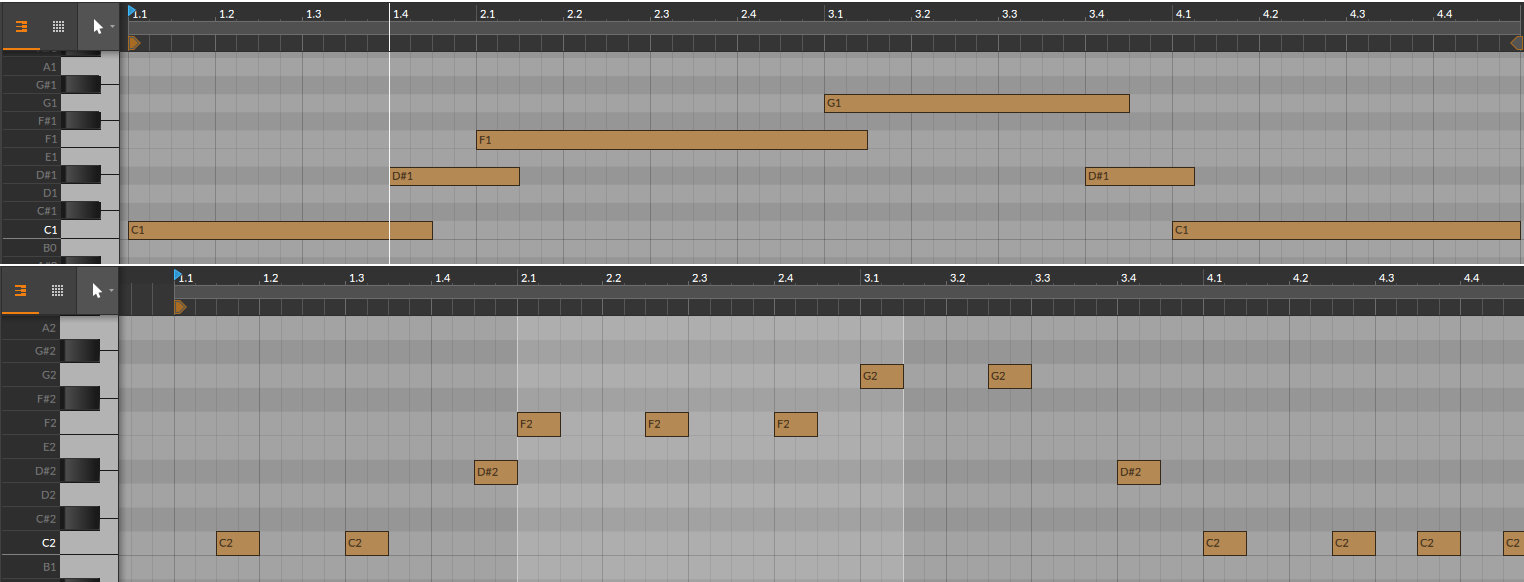Select the F2 note at 2.4
This screenshot has width=1524, height=582.
click(795, 424)
